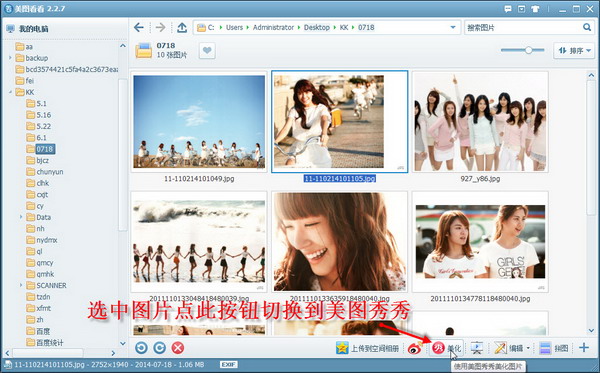
Task: Go back to the previous folder
Action: [139, 28]
